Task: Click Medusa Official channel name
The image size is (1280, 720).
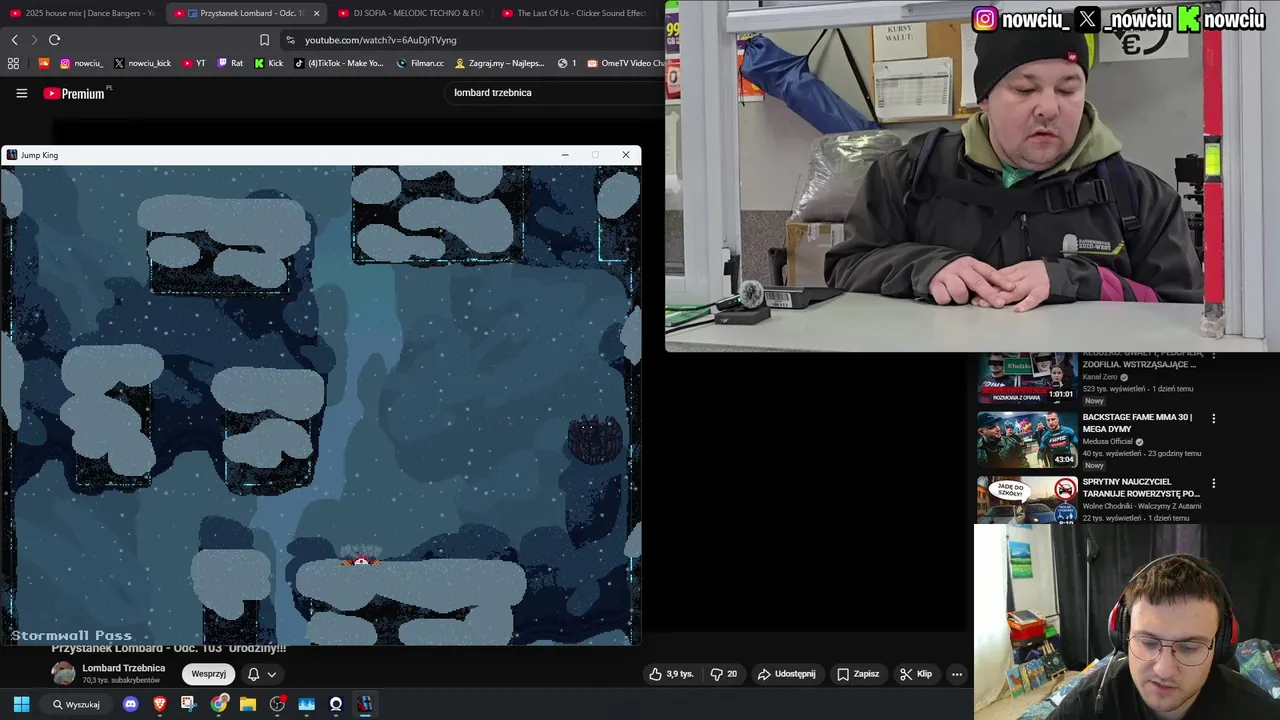Action: point(1107,441)
